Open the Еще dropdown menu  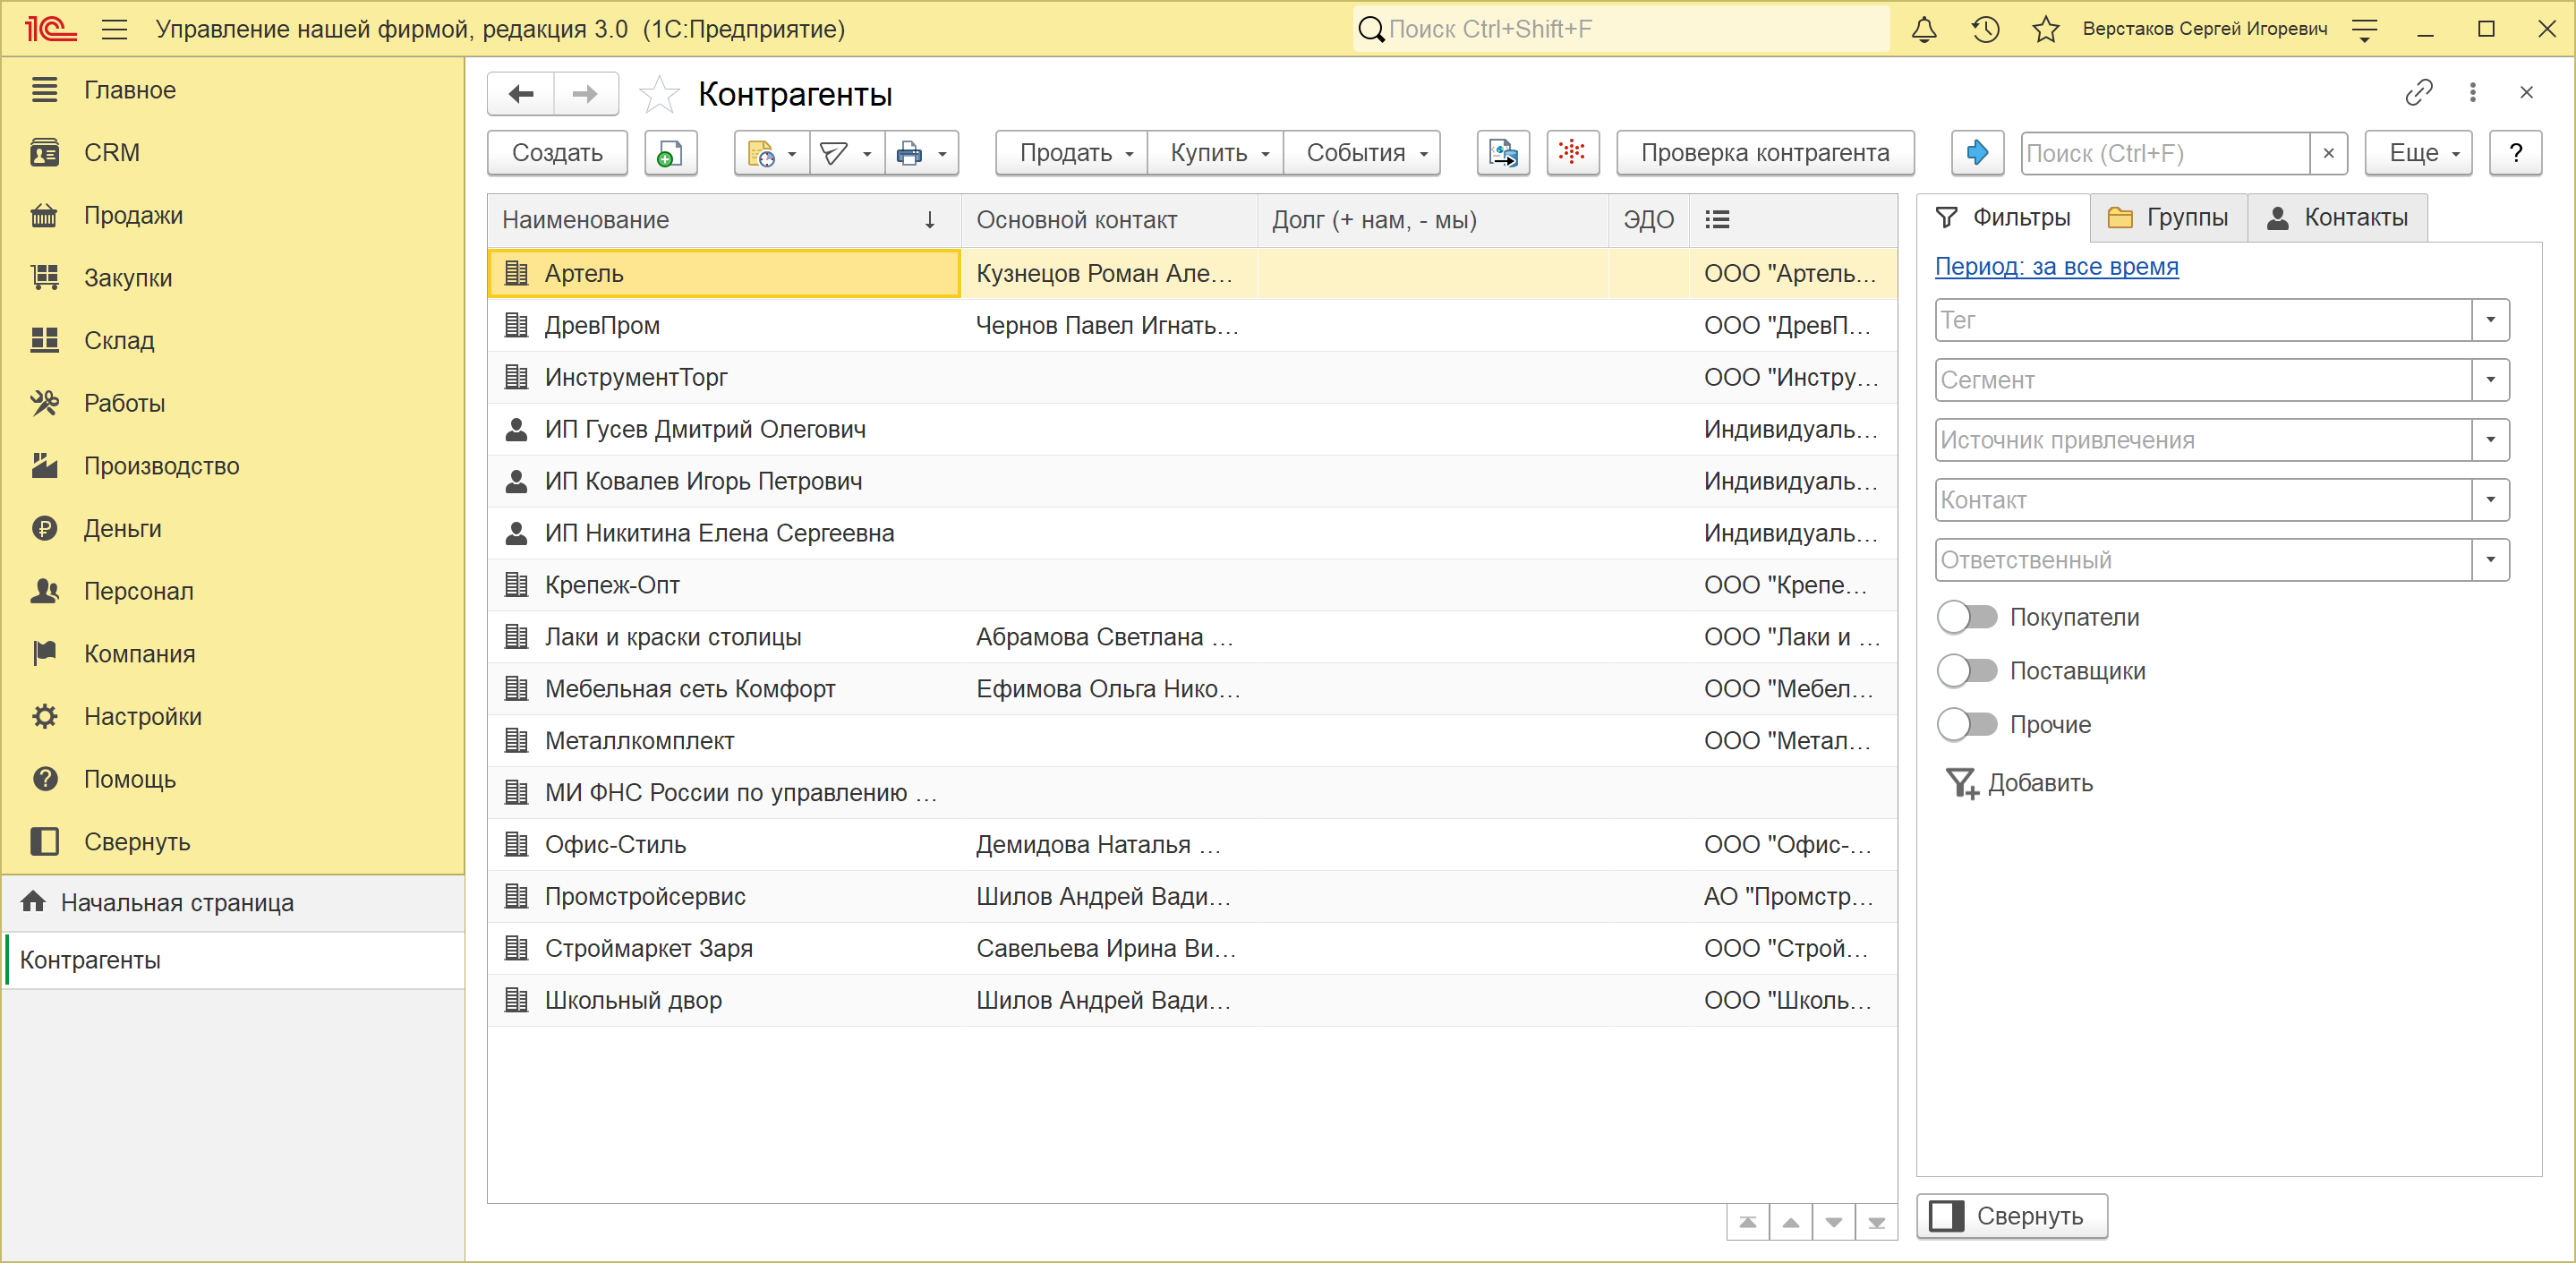pos(2418,153)
